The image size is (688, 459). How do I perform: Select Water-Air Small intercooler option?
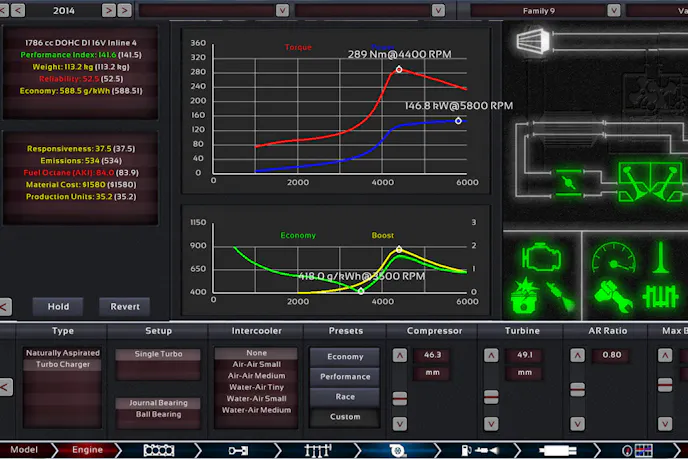257,397
